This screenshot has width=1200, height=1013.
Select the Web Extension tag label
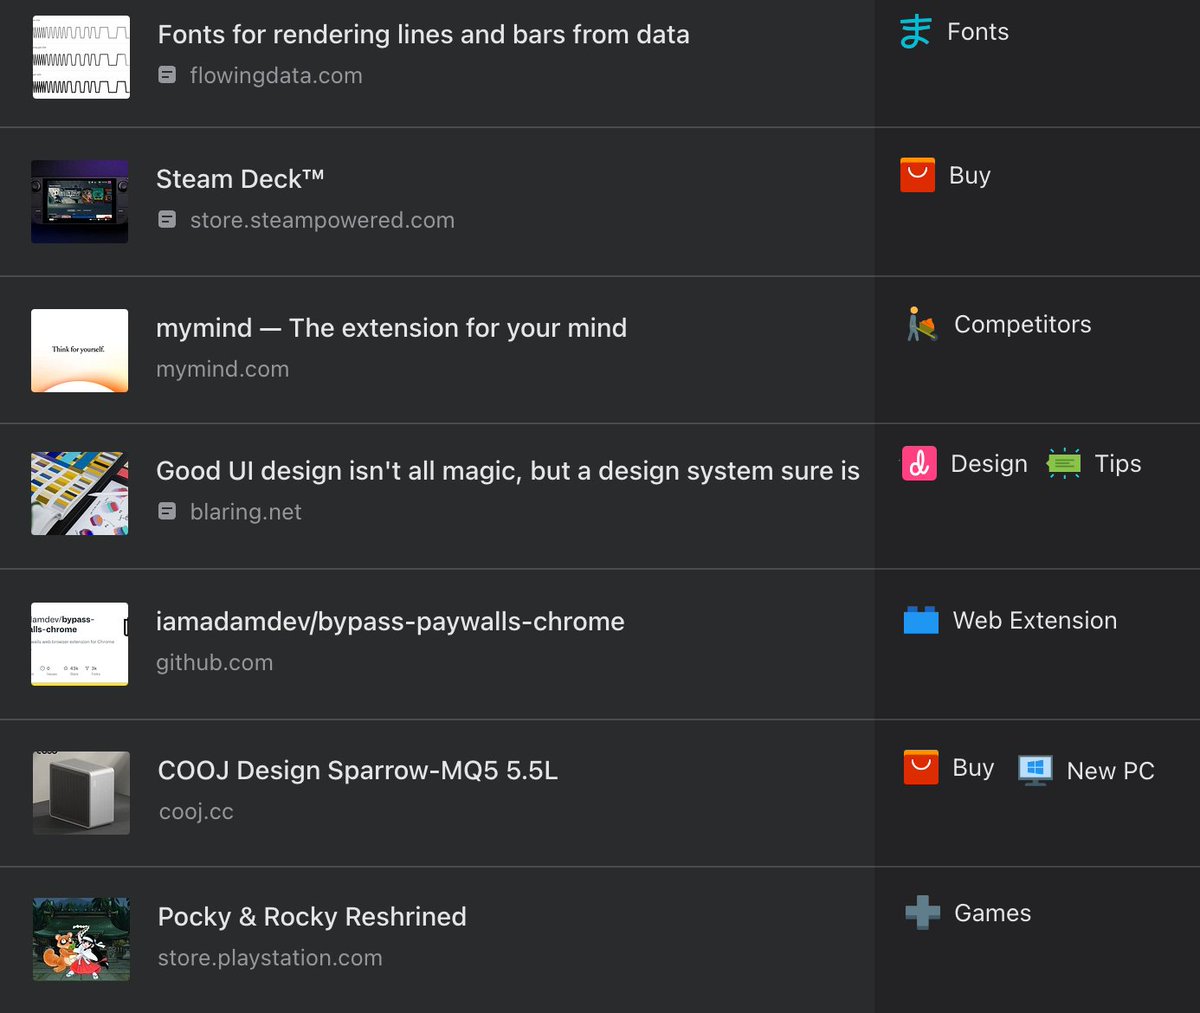coord(1035,620)
